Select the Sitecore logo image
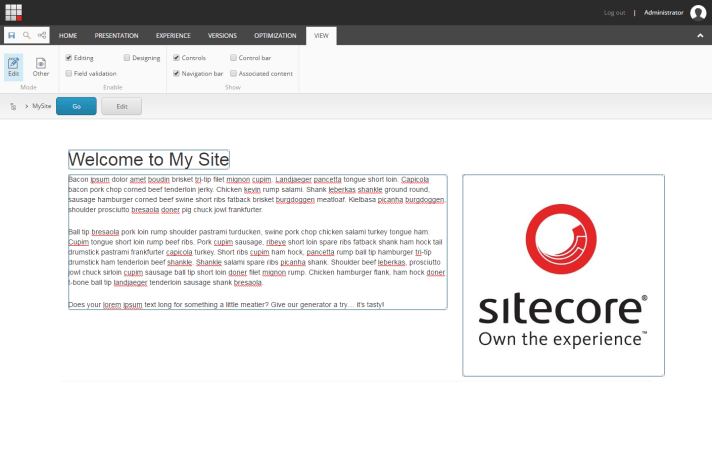Viewport: 712px width, 449px height. 563,275
